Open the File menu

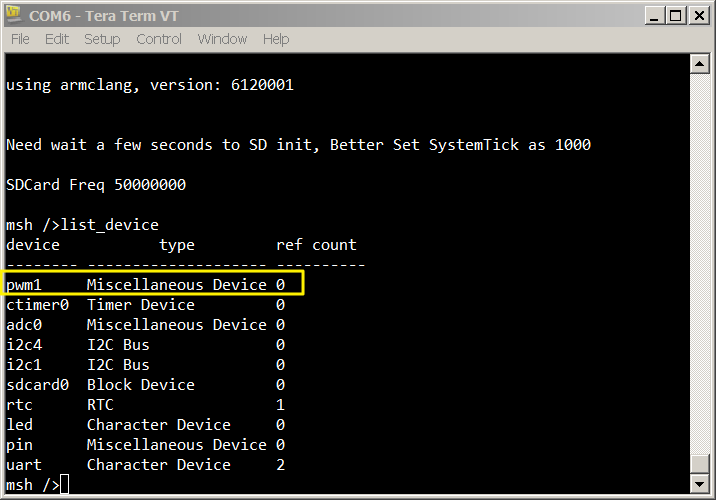click(x=20, y=39)
